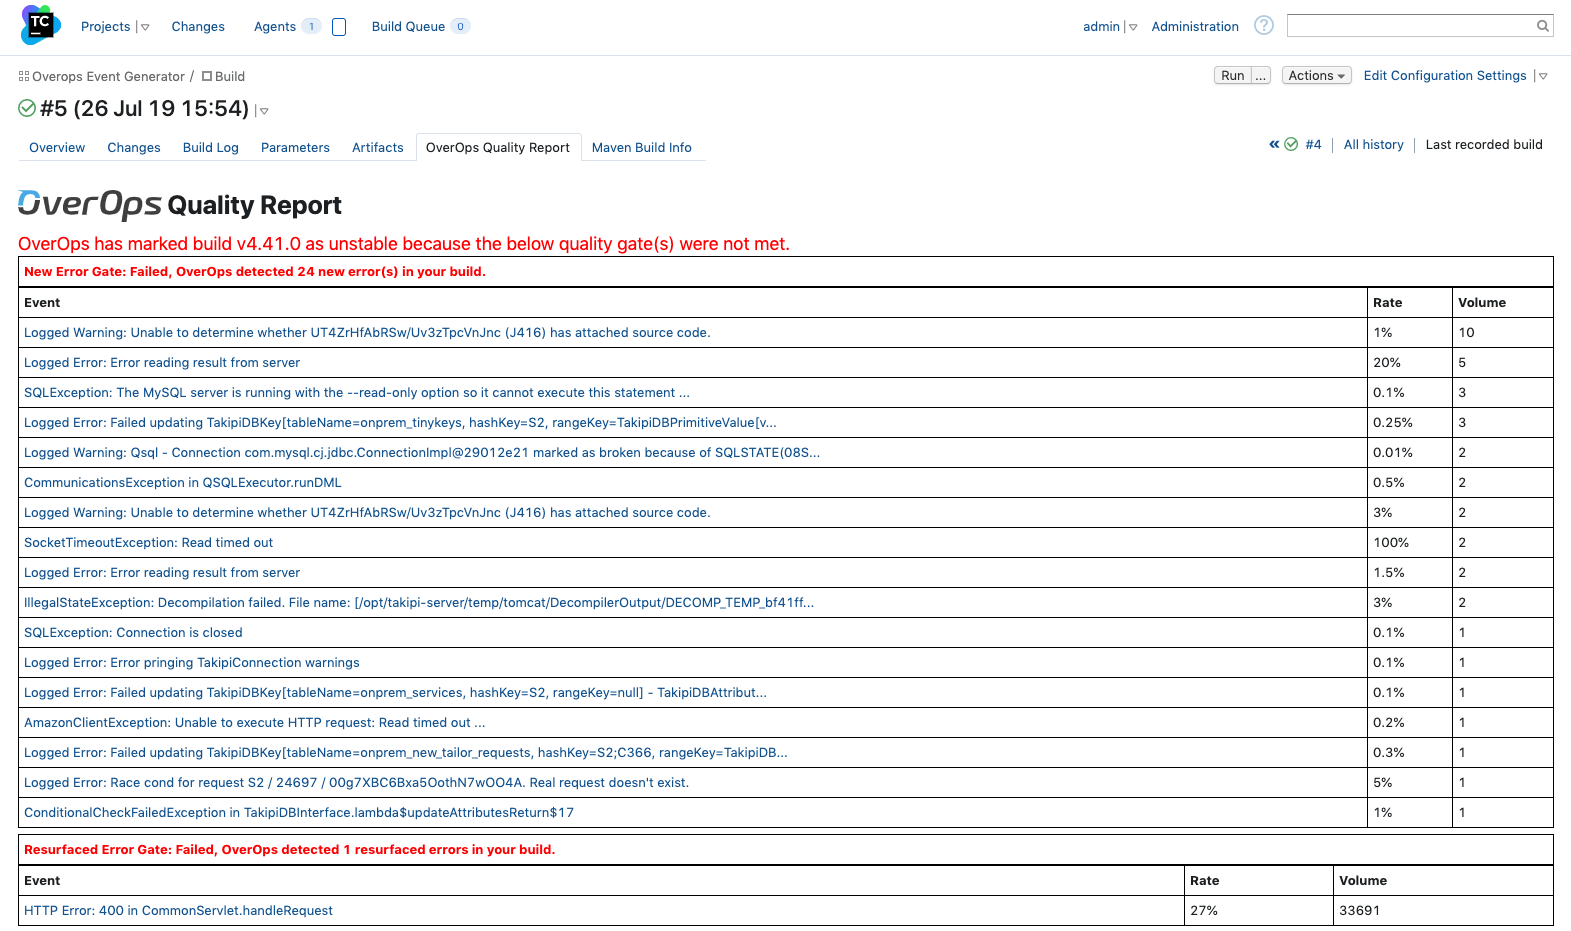1571x931 pixels.
Task: Expand the Edit Configuration Settings dropdown arrow
Action: pyautogui.click(x=1543, y=76)
